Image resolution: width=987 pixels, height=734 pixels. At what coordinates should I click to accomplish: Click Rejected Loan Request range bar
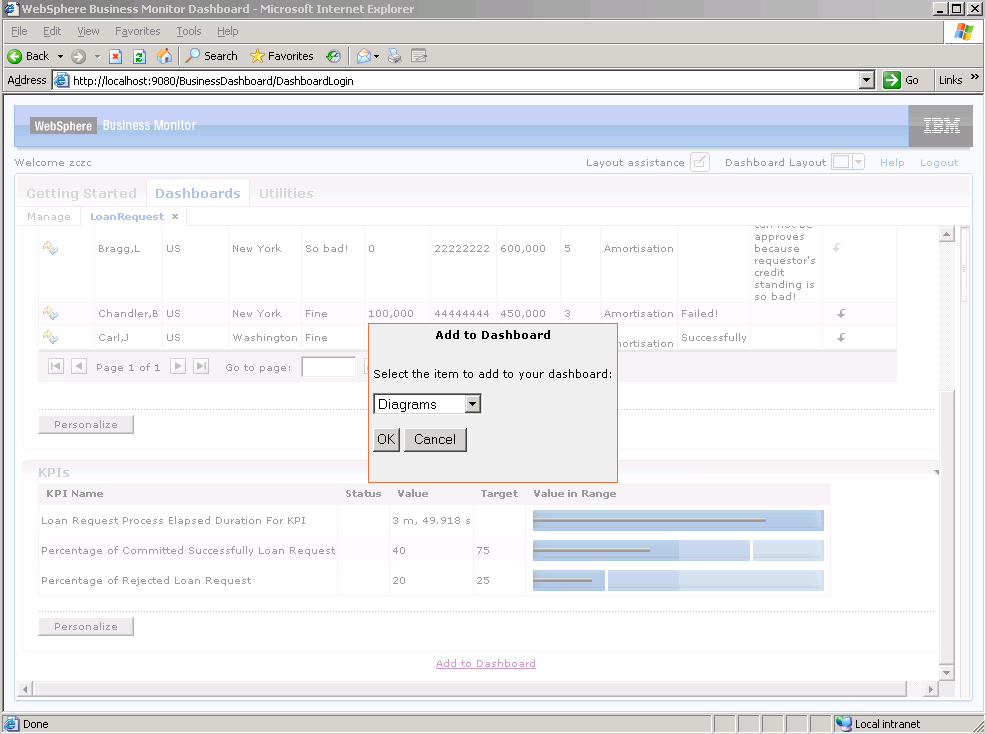pyautogui.click(x=678, y=580)
